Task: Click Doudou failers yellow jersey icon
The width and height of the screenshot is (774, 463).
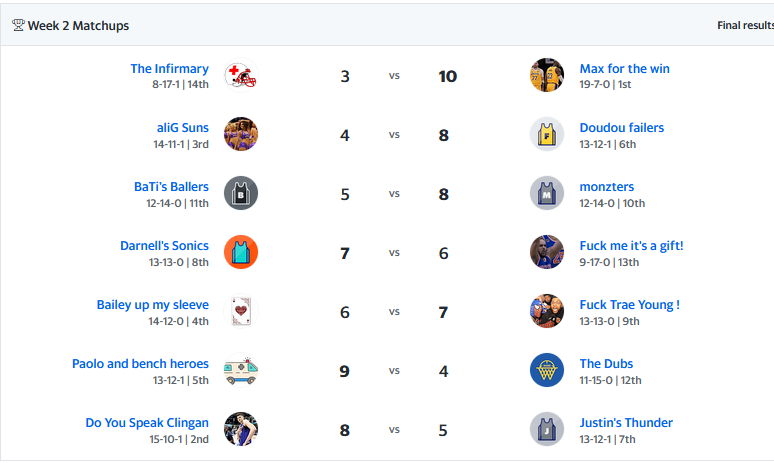Action: 547,135
